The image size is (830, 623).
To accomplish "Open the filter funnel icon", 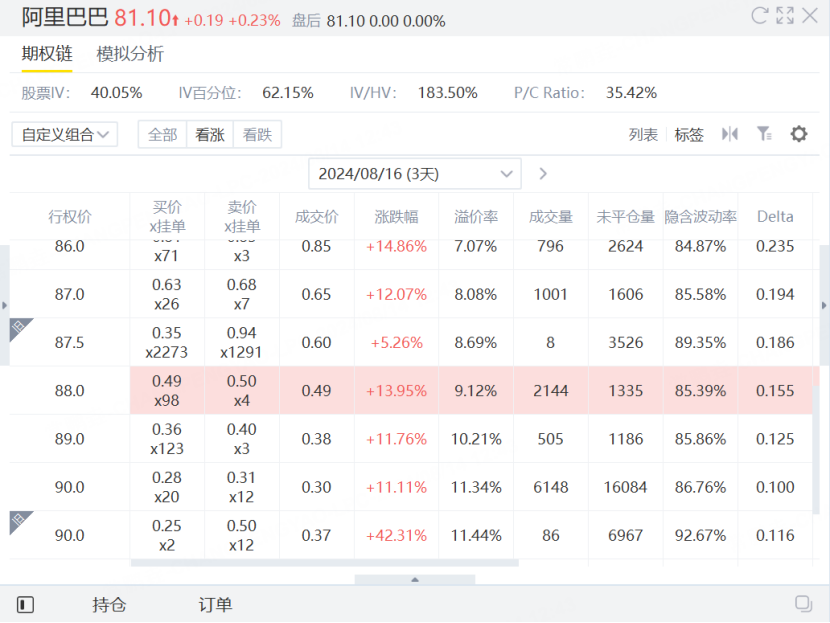I will pyautogui.click(x=764, y=134).
